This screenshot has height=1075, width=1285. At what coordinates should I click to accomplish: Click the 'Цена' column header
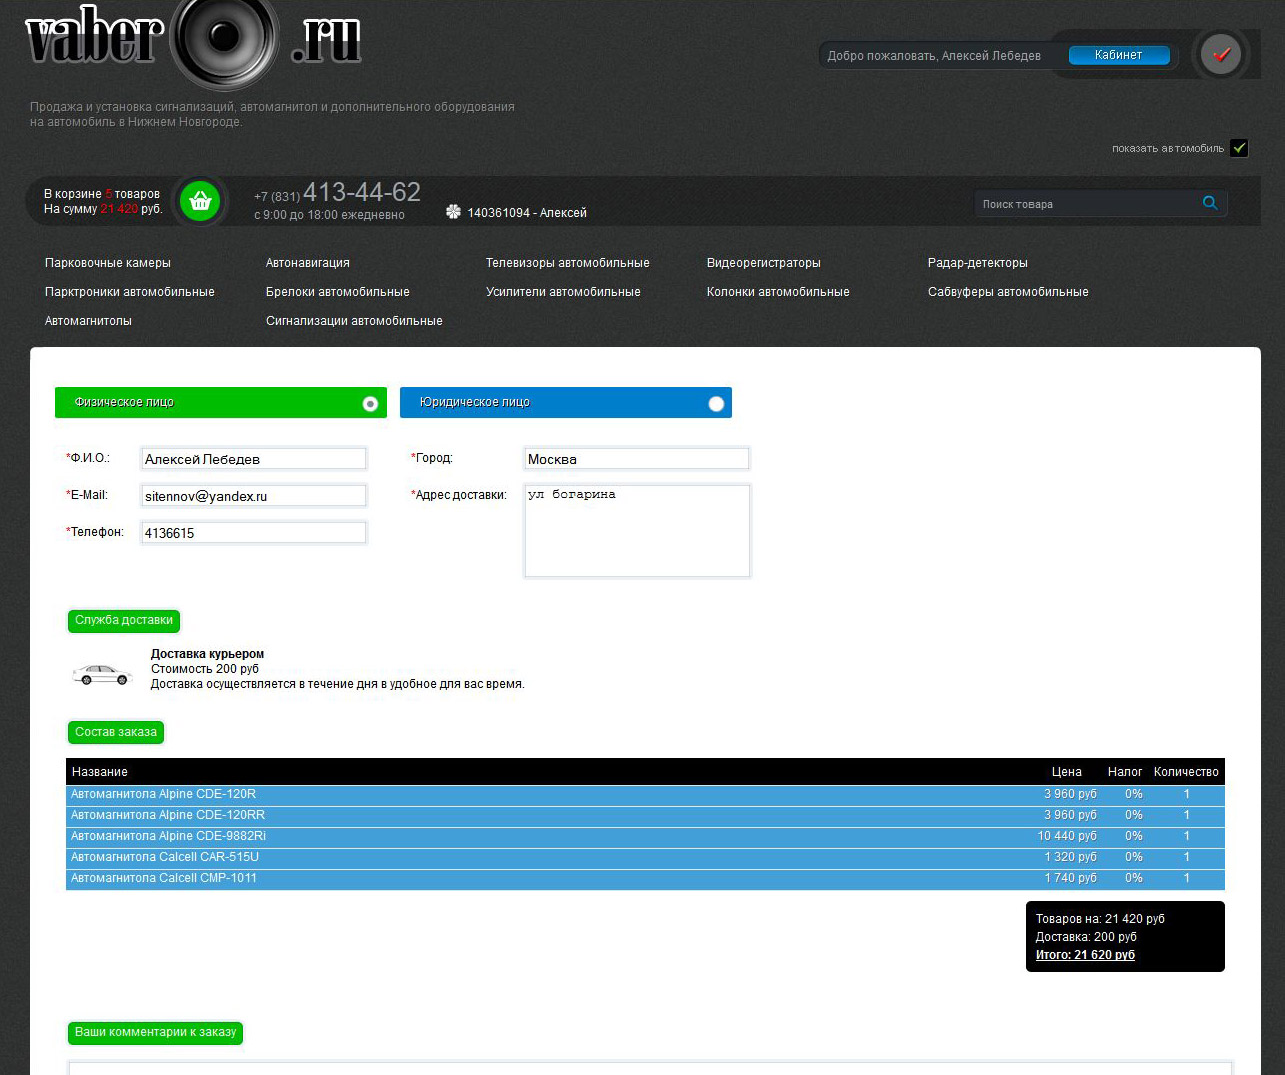tap(1067, 772)
